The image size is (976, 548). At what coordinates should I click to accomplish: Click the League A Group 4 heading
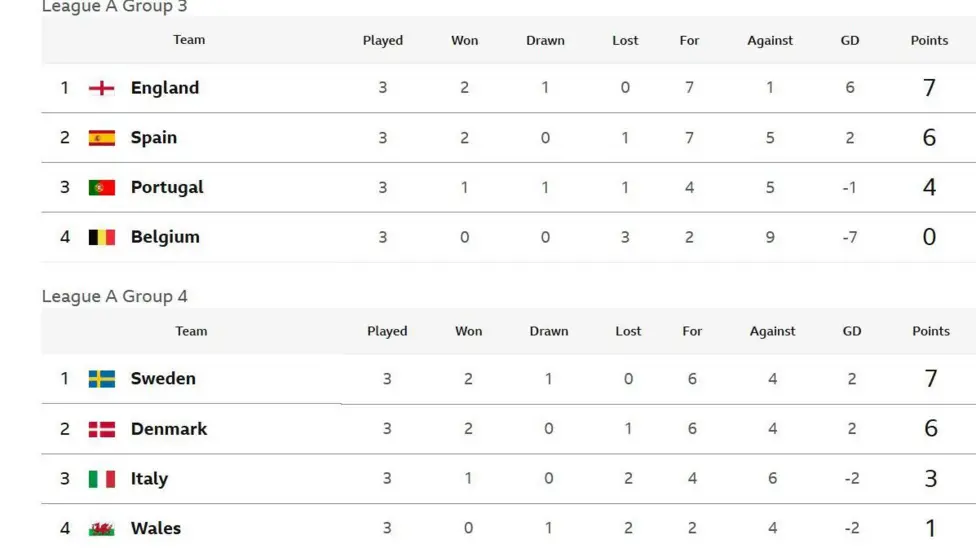(115, 296)
